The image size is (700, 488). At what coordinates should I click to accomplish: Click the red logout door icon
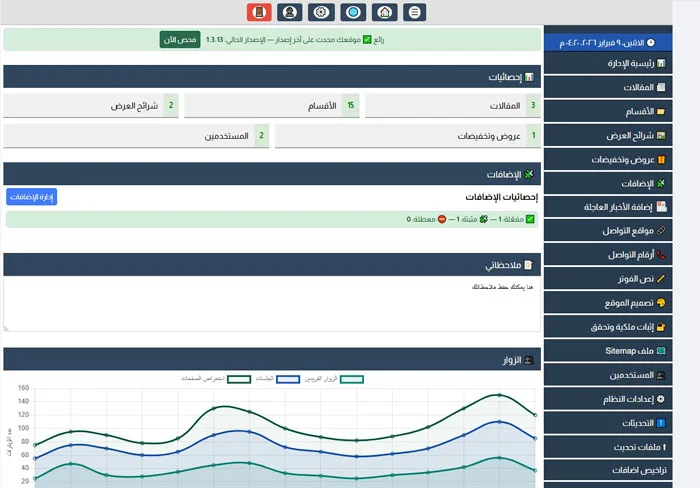point(259,13)
